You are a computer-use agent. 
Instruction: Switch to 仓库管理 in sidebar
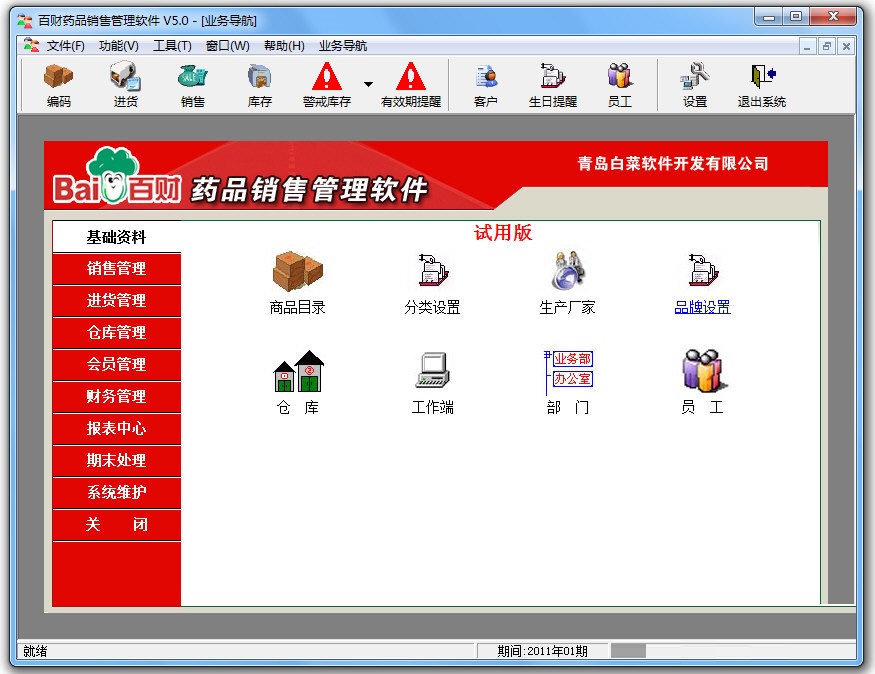pyautogui.click(x=117, y=333)
